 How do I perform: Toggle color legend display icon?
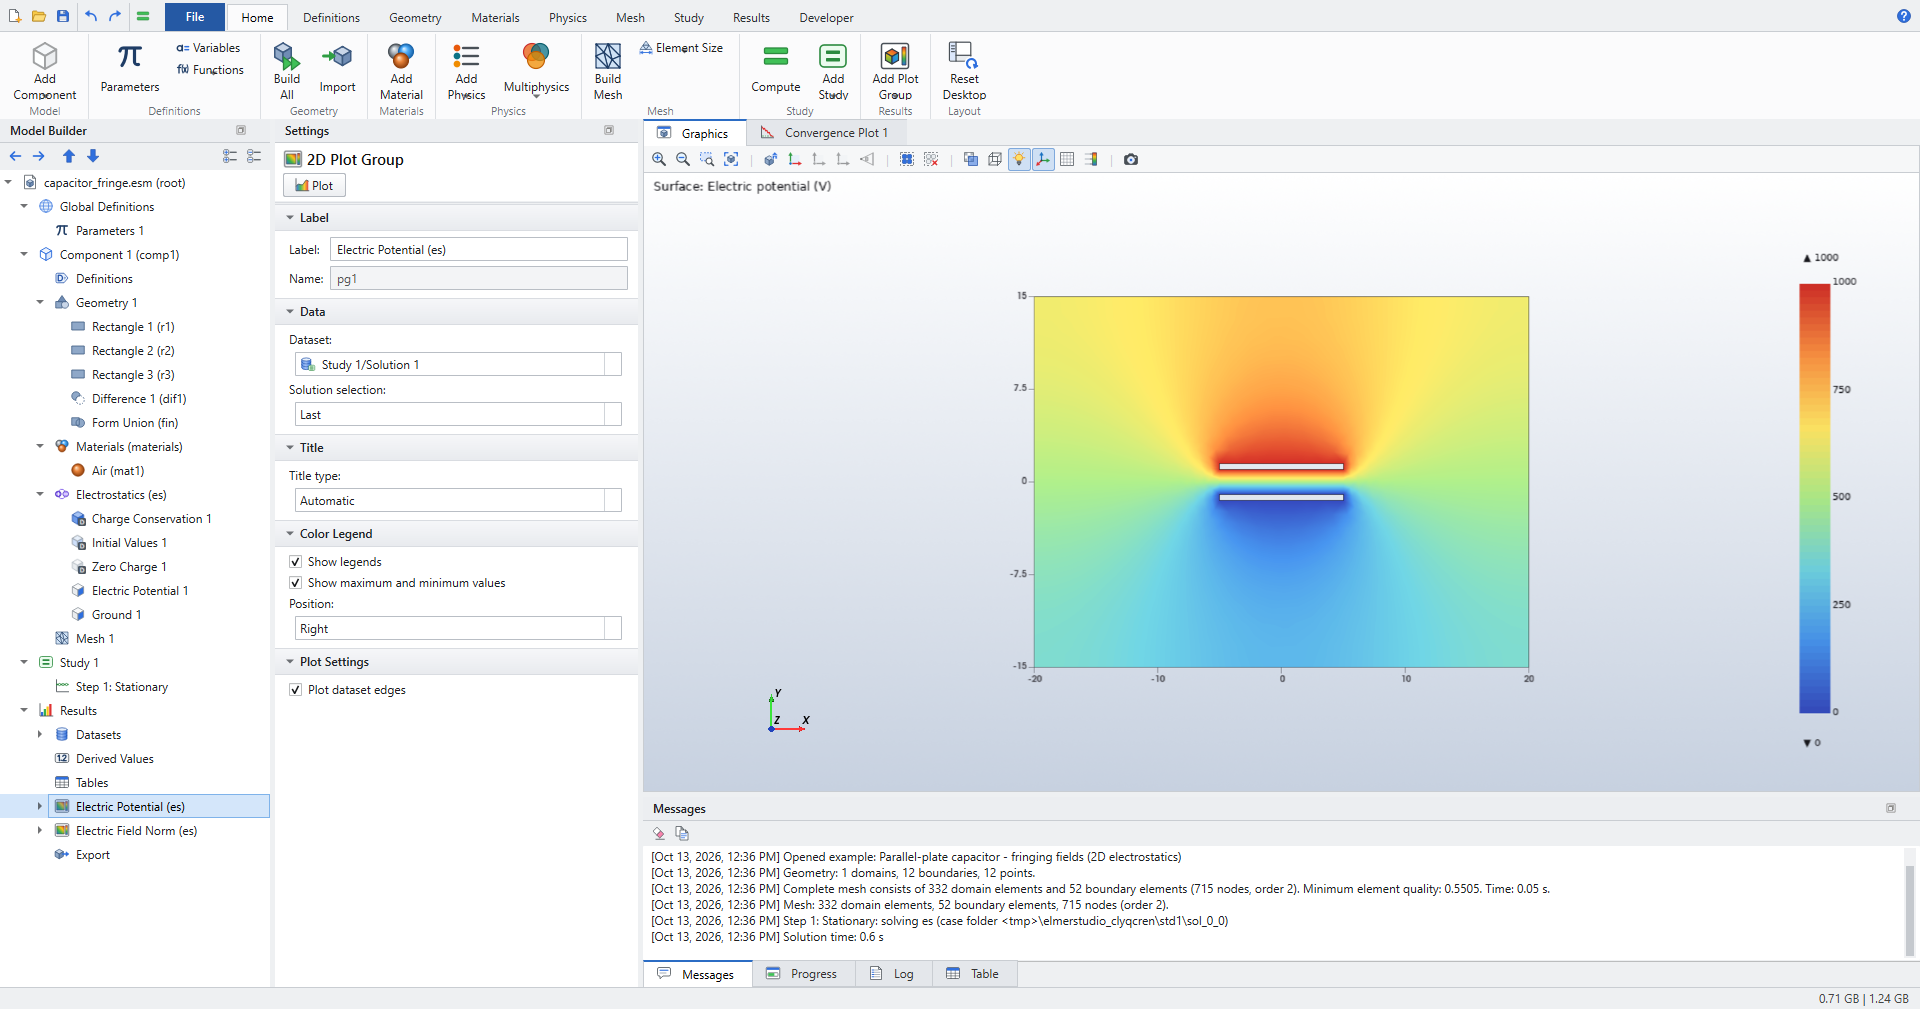click(x=1091, y=159)
